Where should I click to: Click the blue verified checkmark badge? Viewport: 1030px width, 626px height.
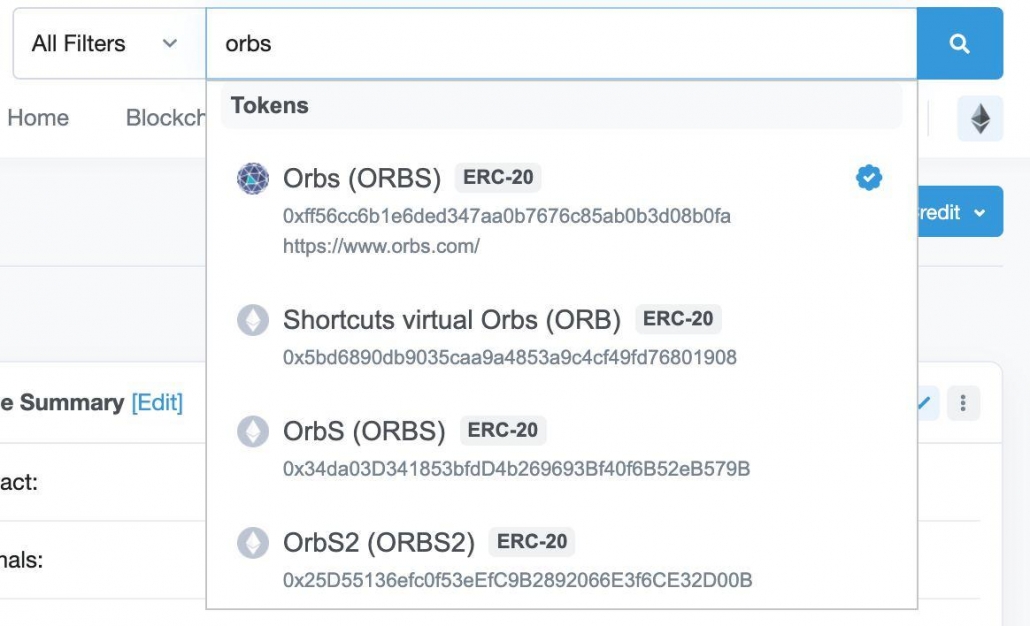[868, 177]
